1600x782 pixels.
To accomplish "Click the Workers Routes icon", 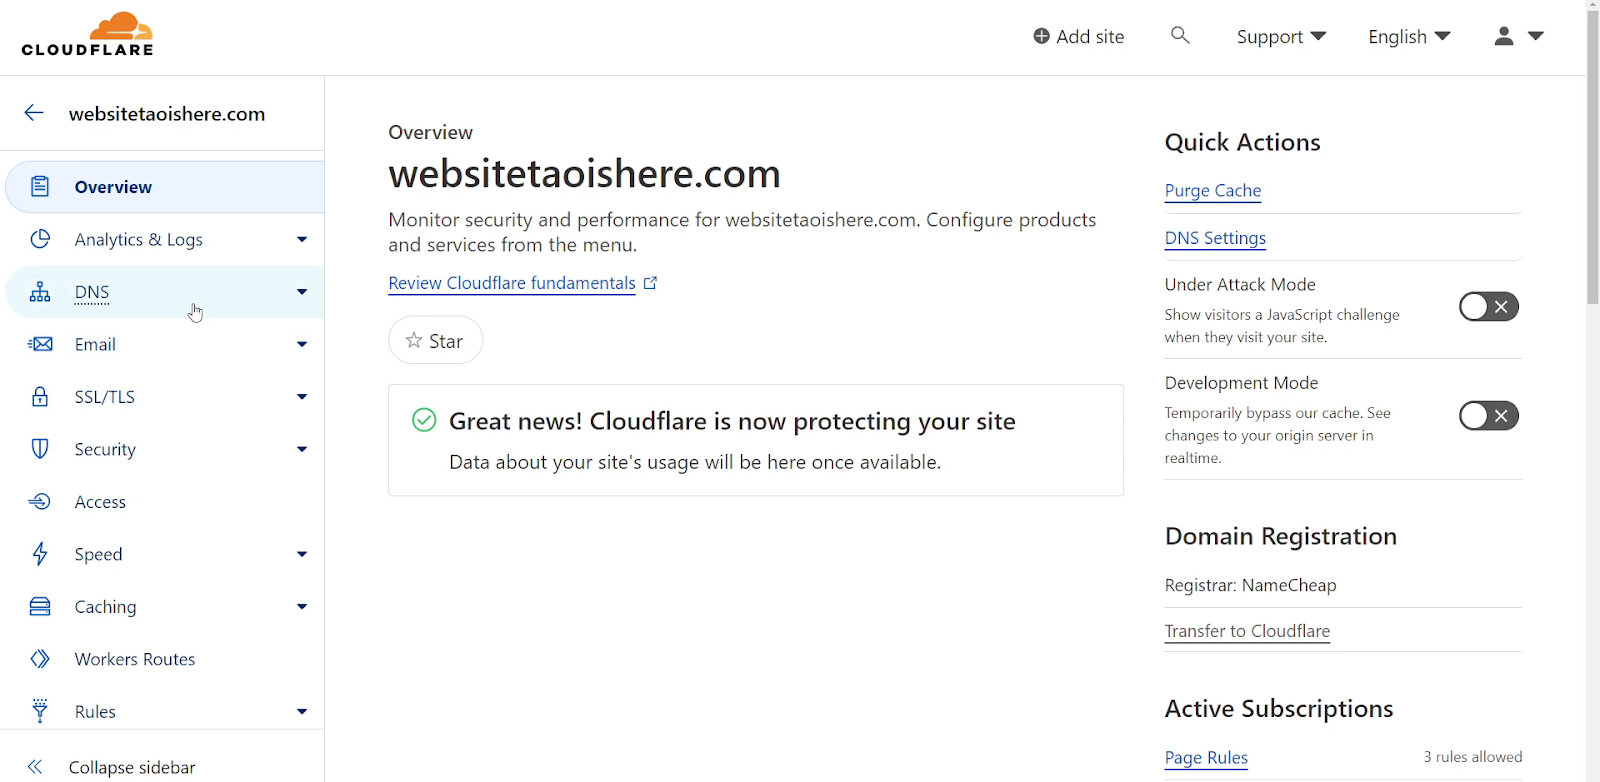I will [x=40, y=659].
